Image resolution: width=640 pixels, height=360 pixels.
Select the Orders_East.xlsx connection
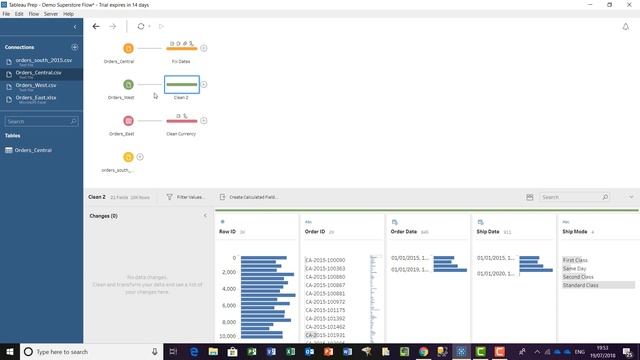42,99
